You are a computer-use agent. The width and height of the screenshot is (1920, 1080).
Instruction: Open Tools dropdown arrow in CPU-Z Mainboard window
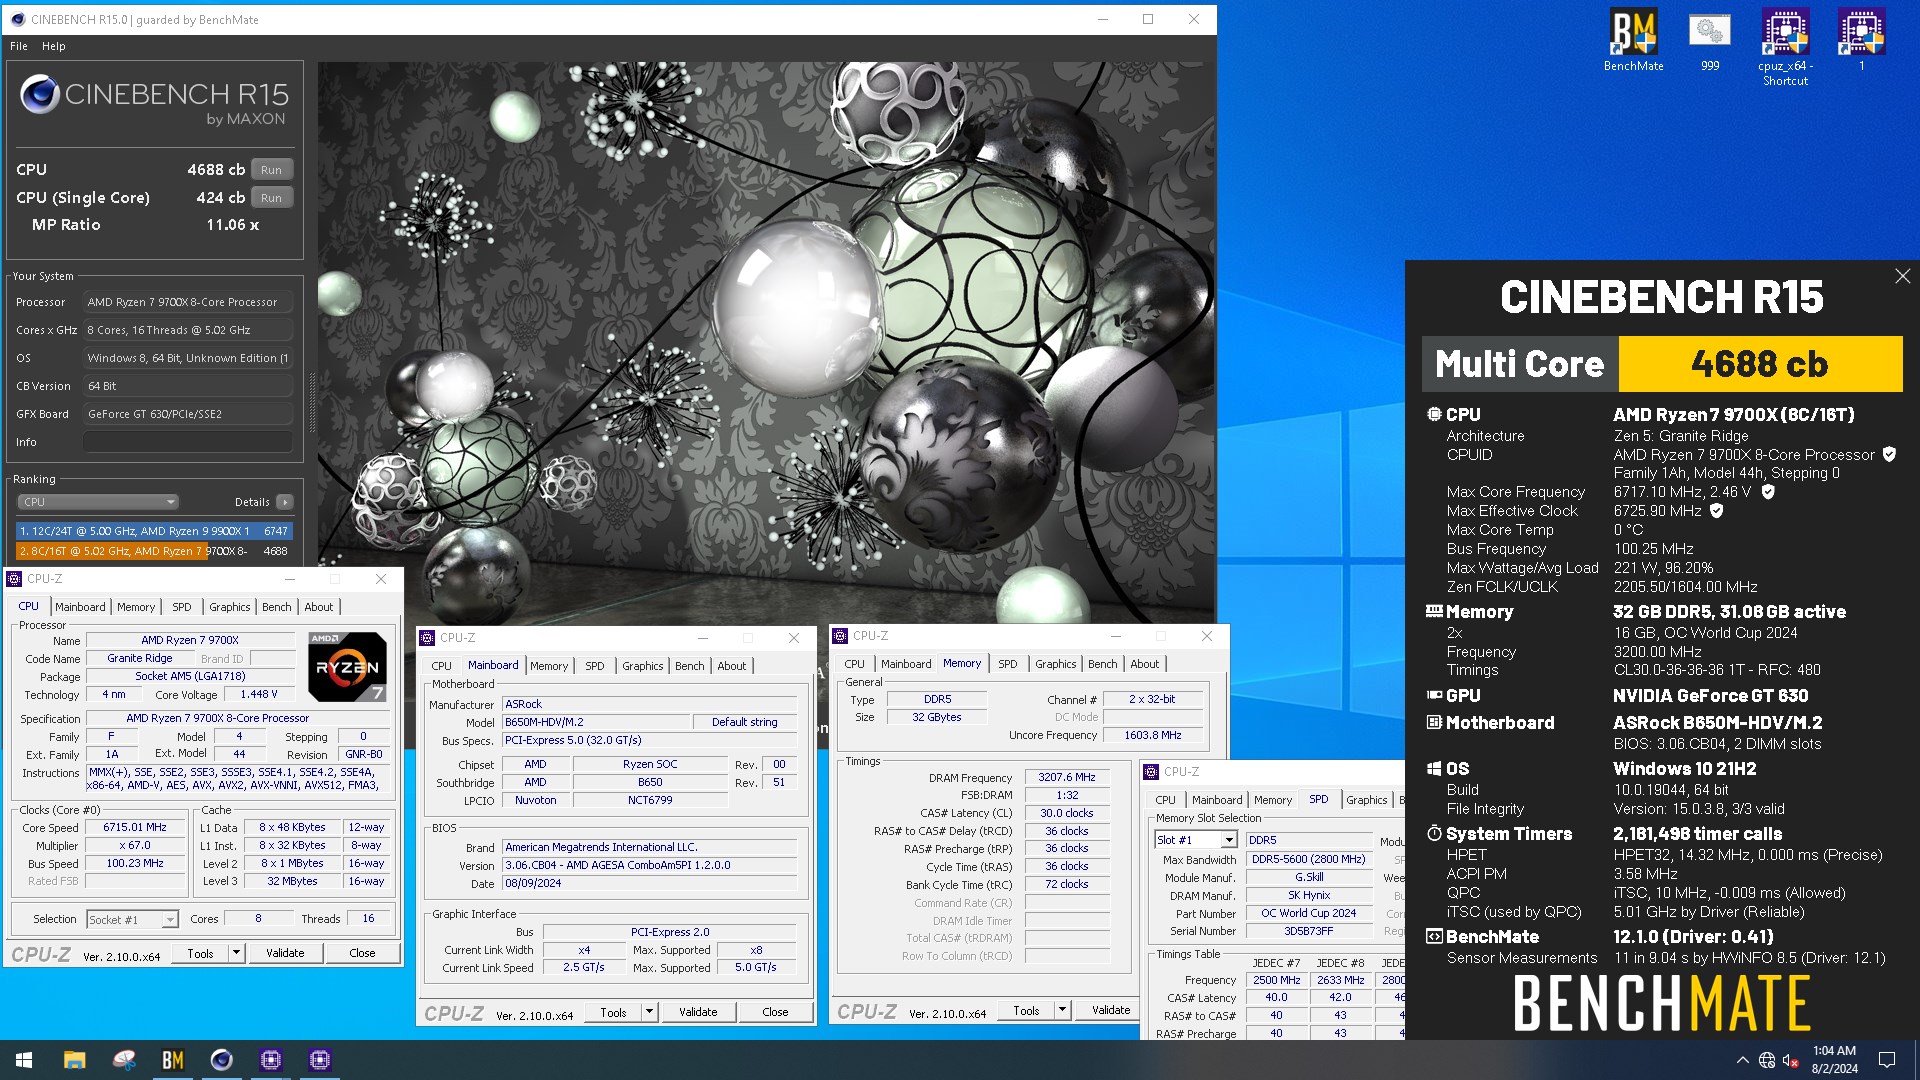[x=650, y=1012]
